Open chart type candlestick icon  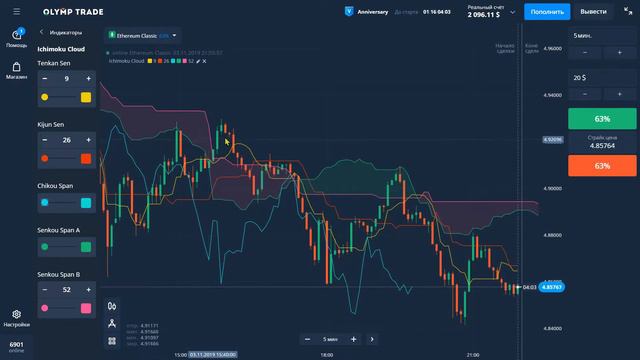click(112, 306)
